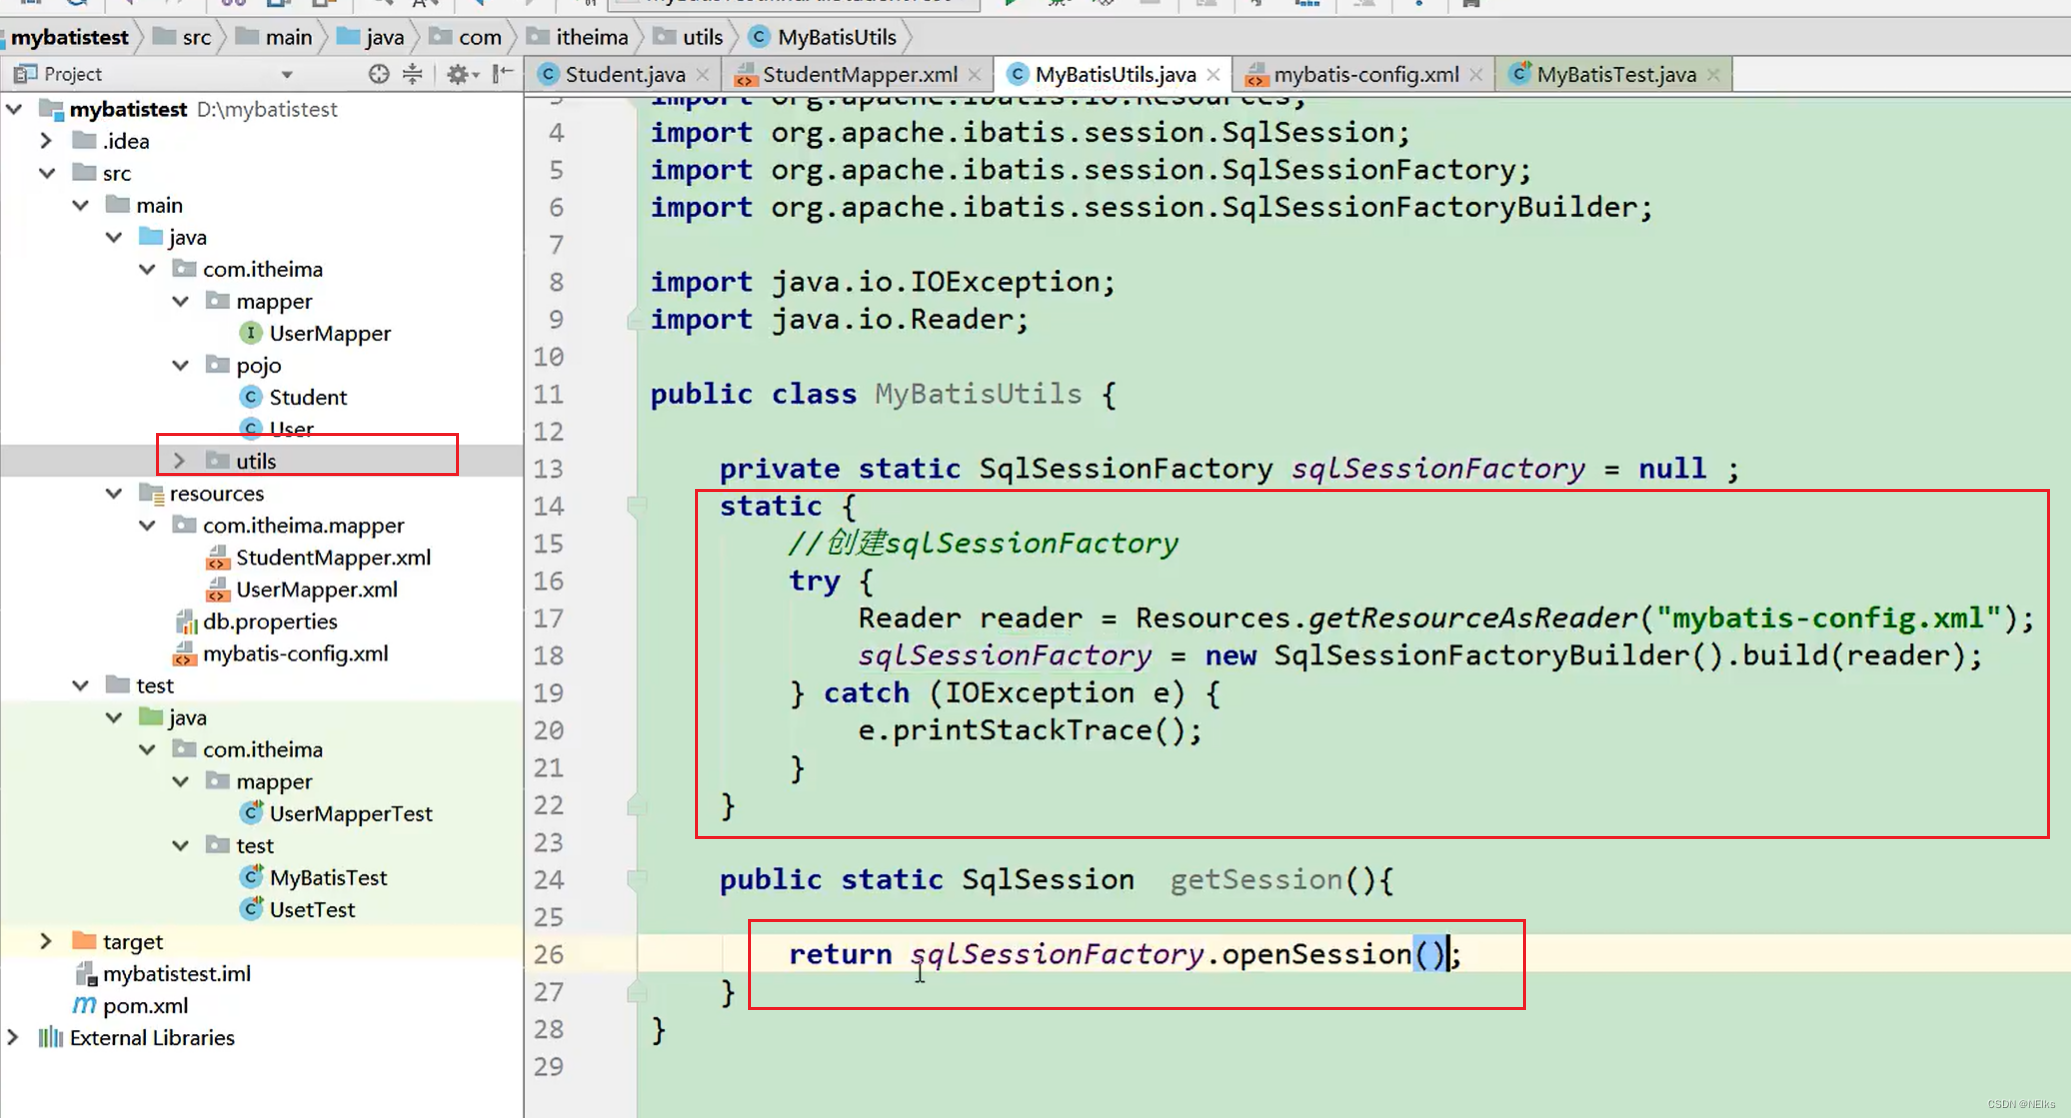Expand External Libraries node

(x=13, y=1037)
